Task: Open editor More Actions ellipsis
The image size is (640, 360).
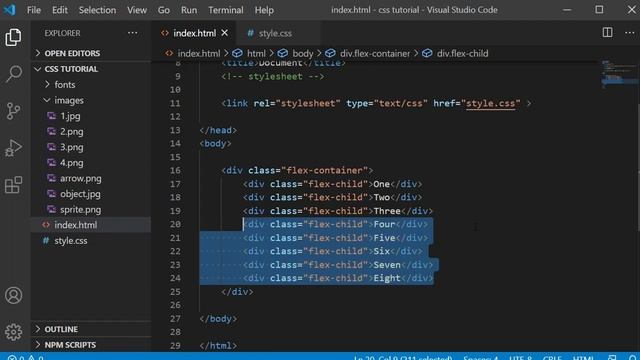Action: point(629,33)
